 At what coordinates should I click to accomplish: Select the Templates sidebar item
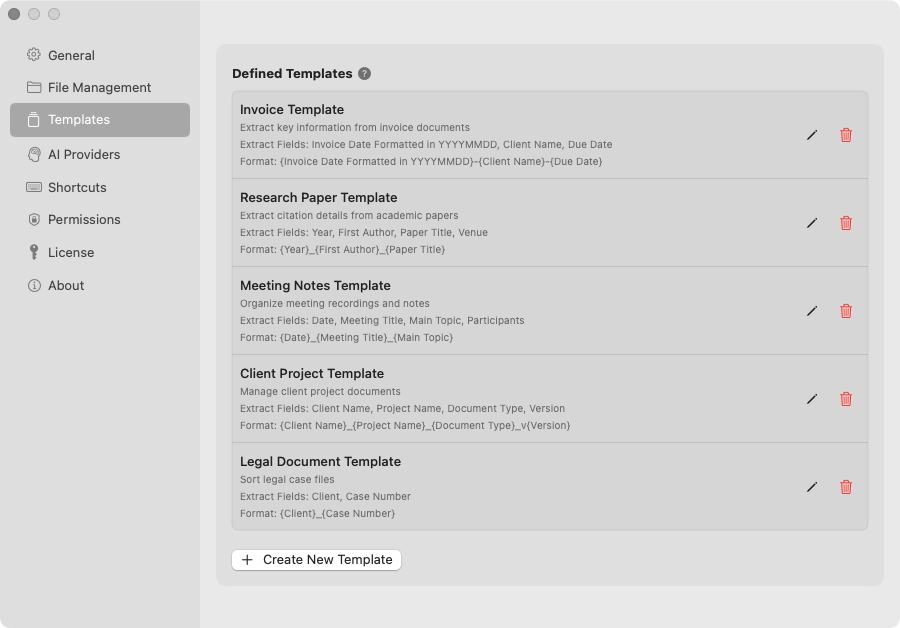100,120
